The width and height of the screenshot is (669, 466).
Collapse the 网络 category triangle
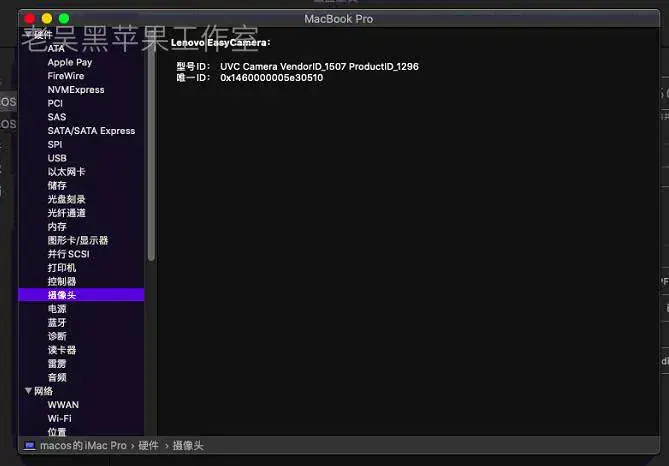coord(28,390)
